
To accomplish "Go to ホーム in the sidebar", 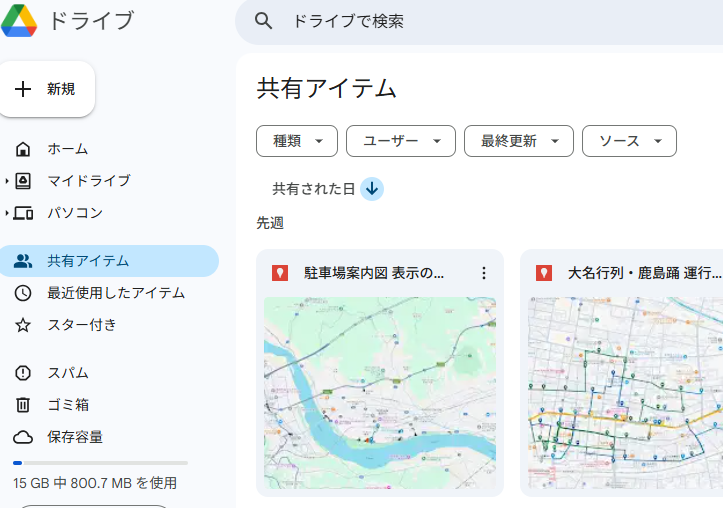I will click(x=67, y=149).
